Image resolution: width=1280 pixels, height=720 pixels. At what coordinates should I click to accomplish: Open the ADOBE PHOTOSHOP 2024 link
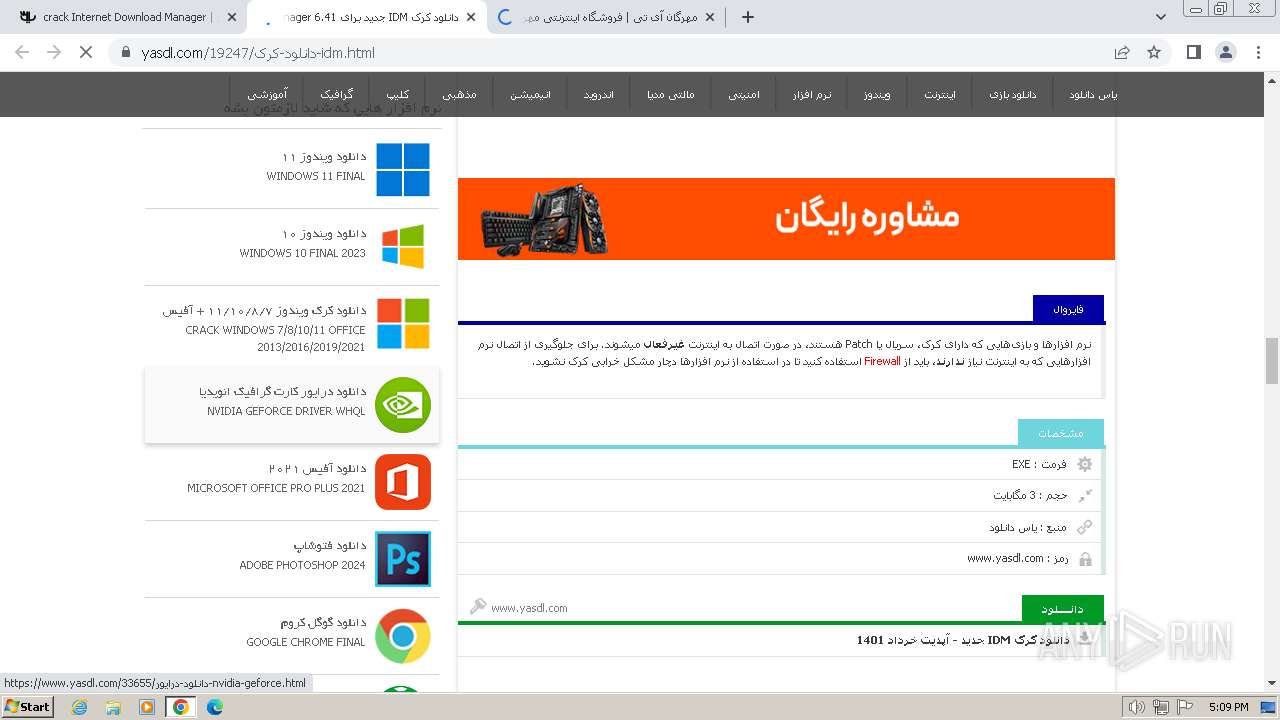[x=302, y=565]
